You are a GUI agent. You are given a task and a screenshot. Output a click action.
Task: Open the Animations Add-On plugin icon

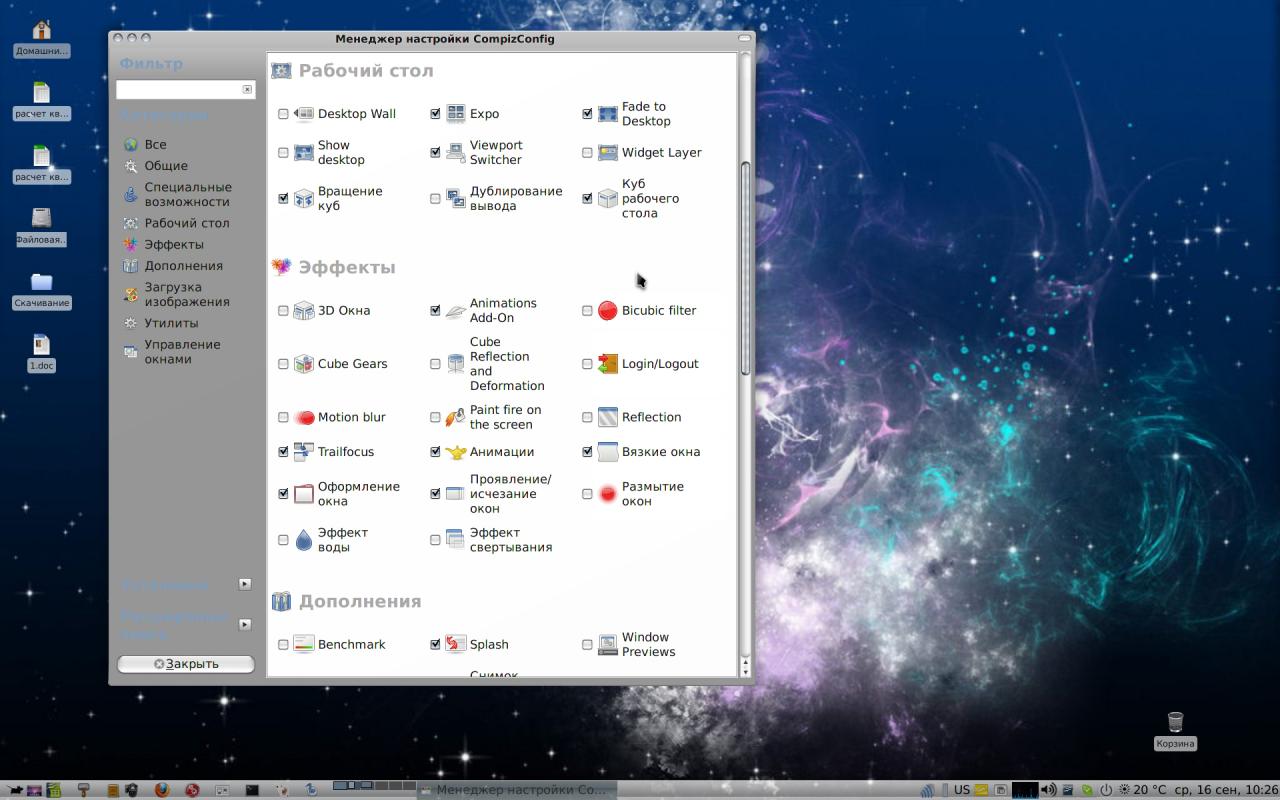(x=456, y=311)
